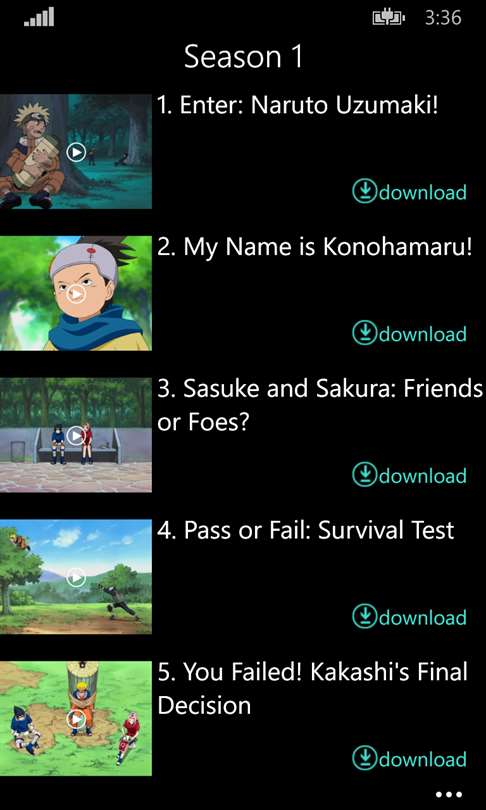
Task: Expand the app bar ellipsis menu
Action: point(448,795)
